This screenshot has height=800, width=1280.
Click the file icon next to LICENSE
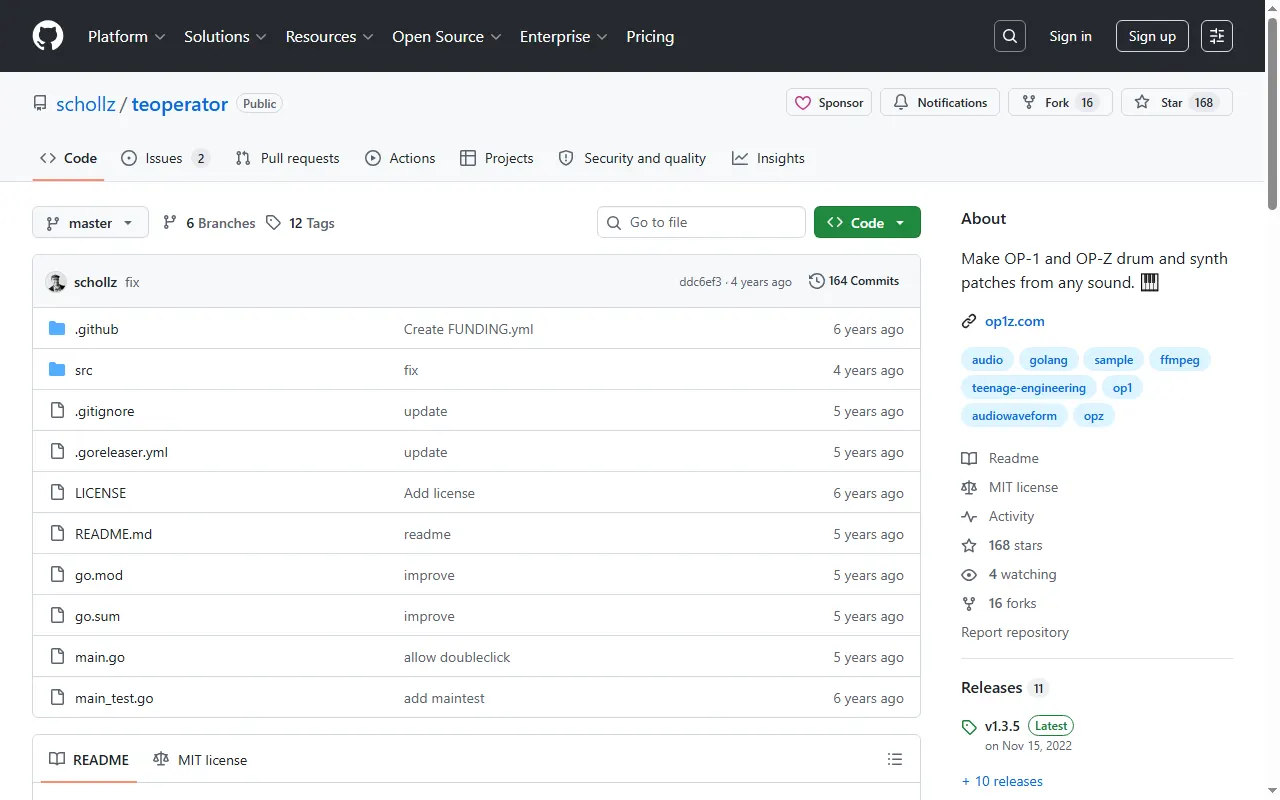(x=57, y=493)
